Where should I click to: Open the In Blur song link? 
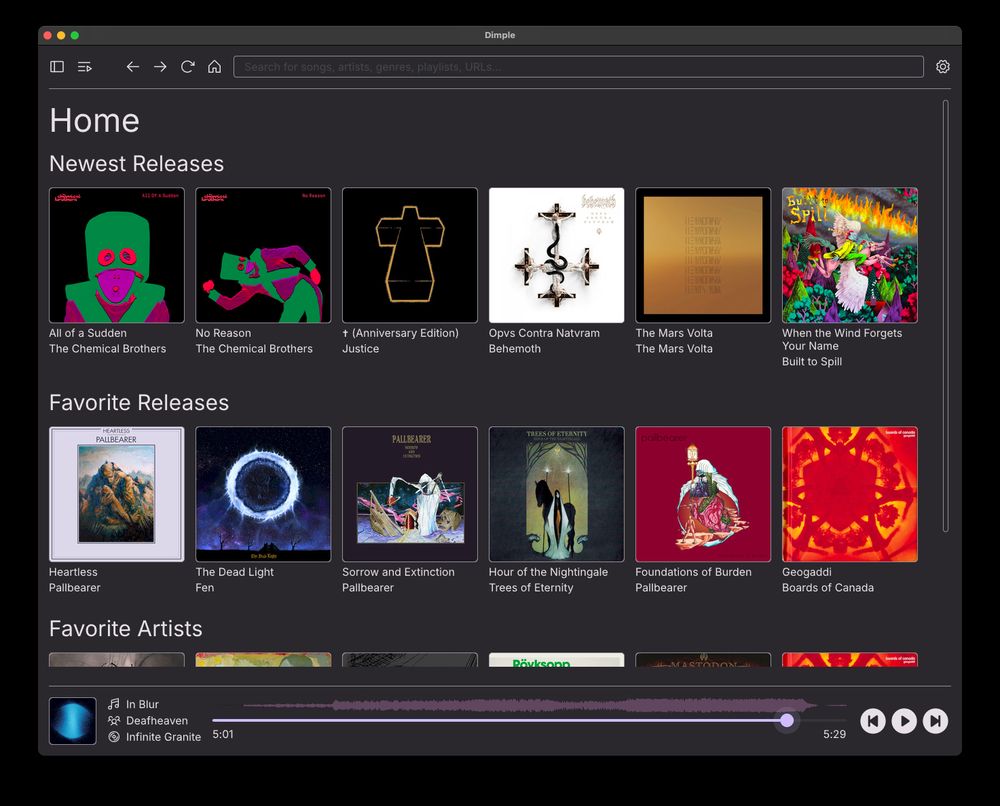(x=142, y=704)
